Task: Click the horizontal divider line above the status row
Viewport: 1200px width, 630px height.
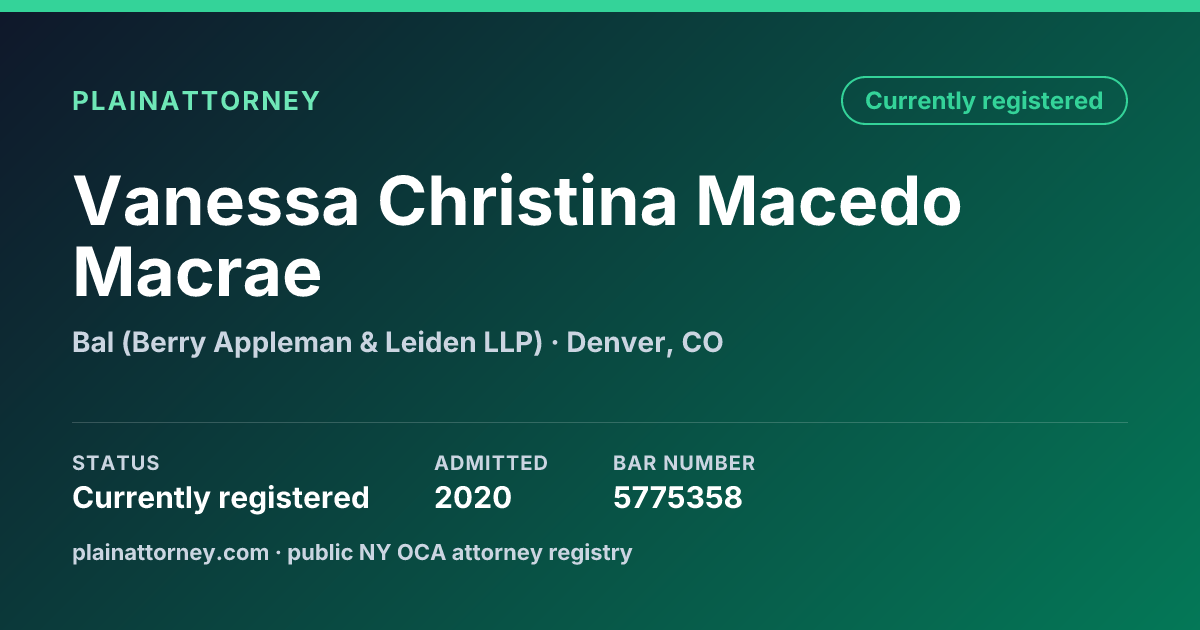Action: pyautogui.click(x=600, y=422)
